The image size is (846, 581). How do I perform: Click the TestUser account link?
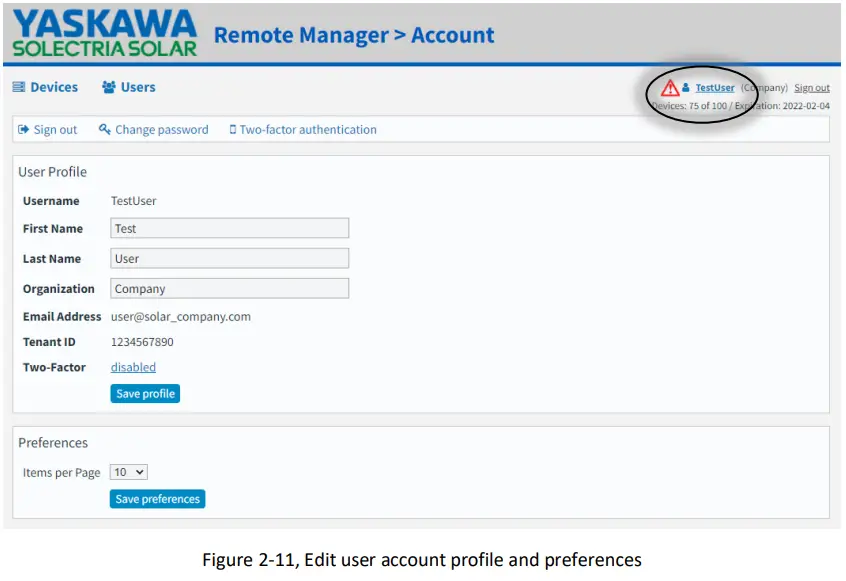tap(715, 87)
